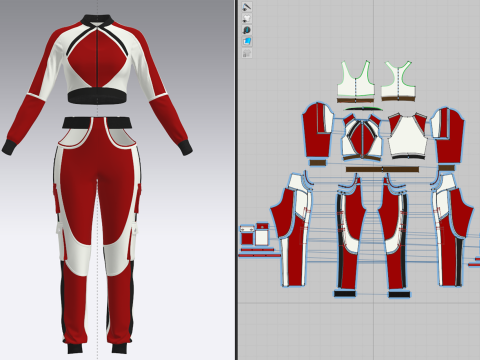
Task: Select the black ankle cuff pattern under left-center leg
Action: pos(345,294)
